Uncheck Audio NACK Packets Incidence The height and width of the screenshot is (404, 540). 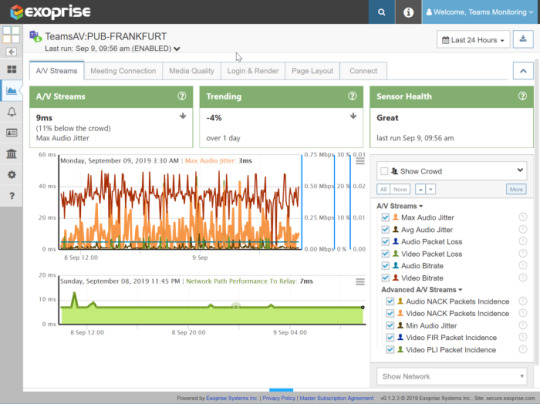pyautogui.click(x=390, y=301)
